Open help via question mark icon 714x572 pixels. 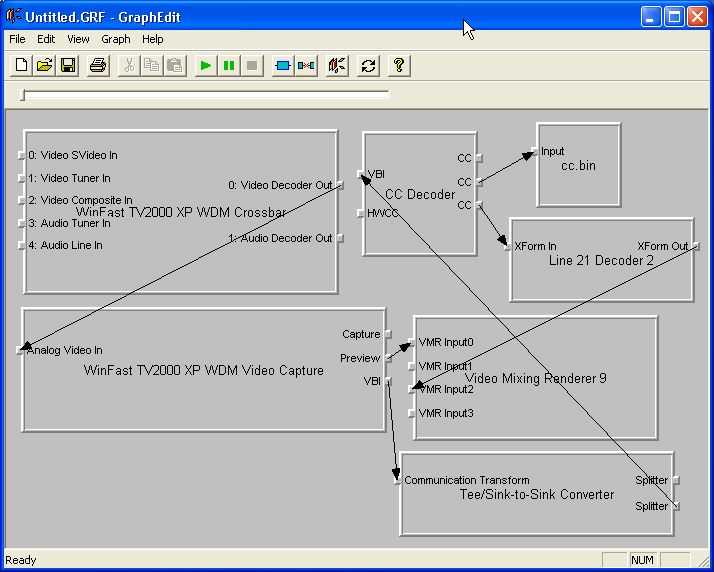pyautogui.click(x=399, y=66)
